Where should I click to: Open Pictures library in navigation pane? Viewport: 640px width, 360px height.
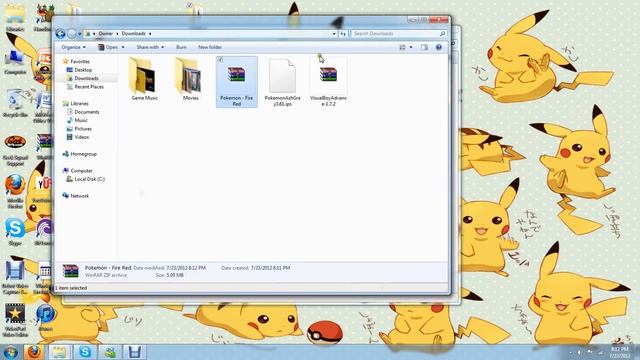tap(83, 129)
